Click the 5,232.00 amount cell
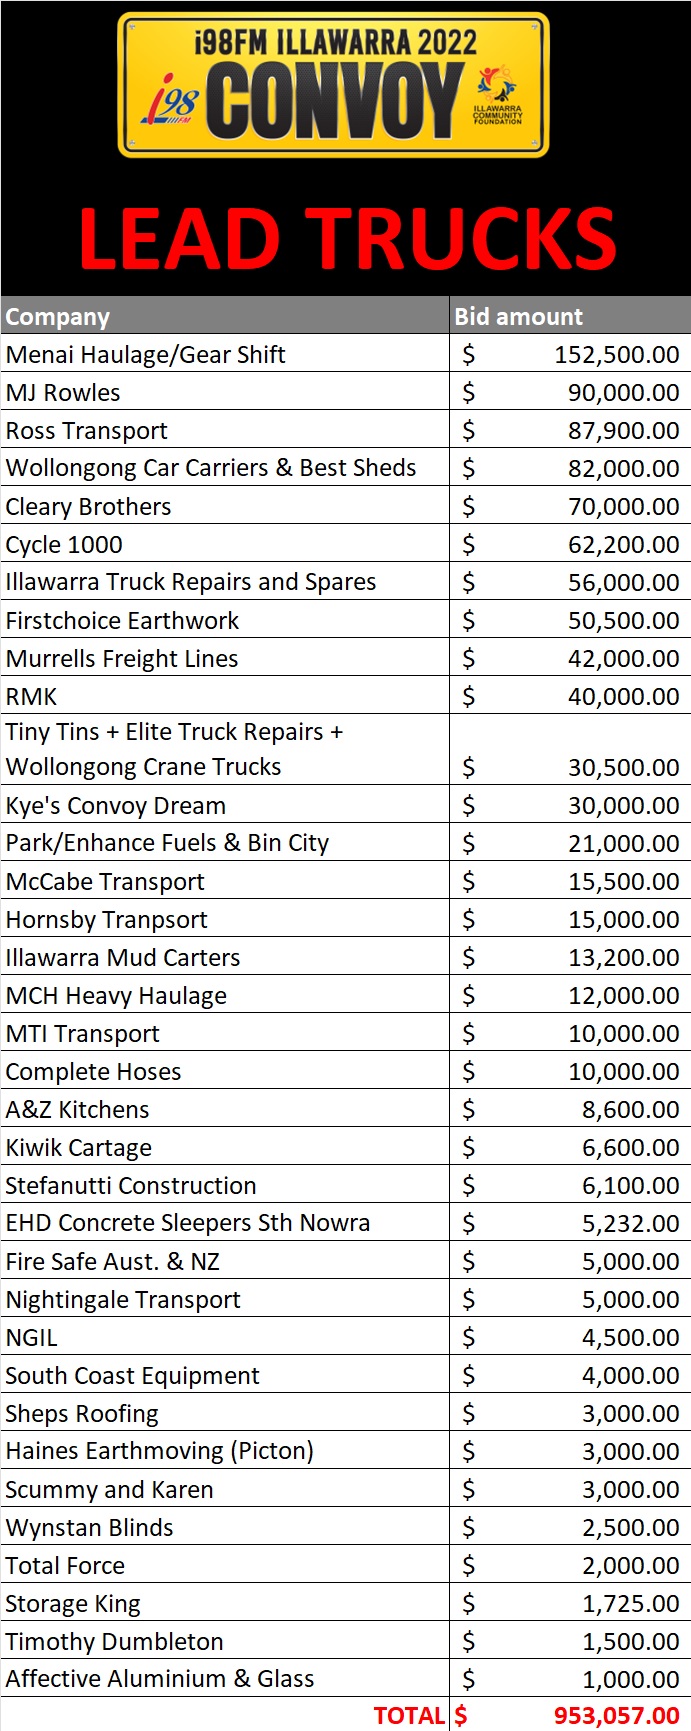 click(x=570, y=1223)
